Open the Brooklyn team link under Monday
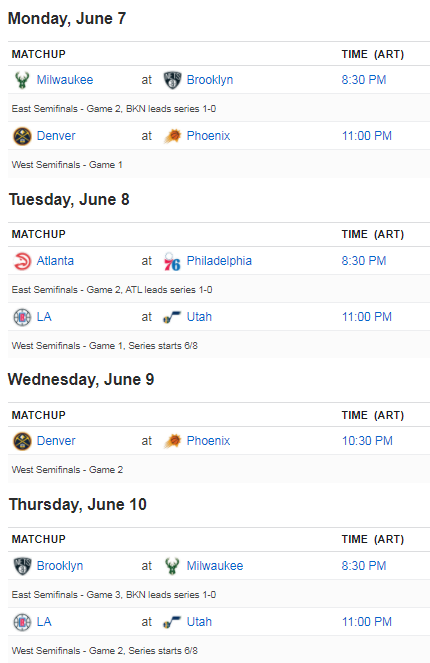 click(210, 80)
